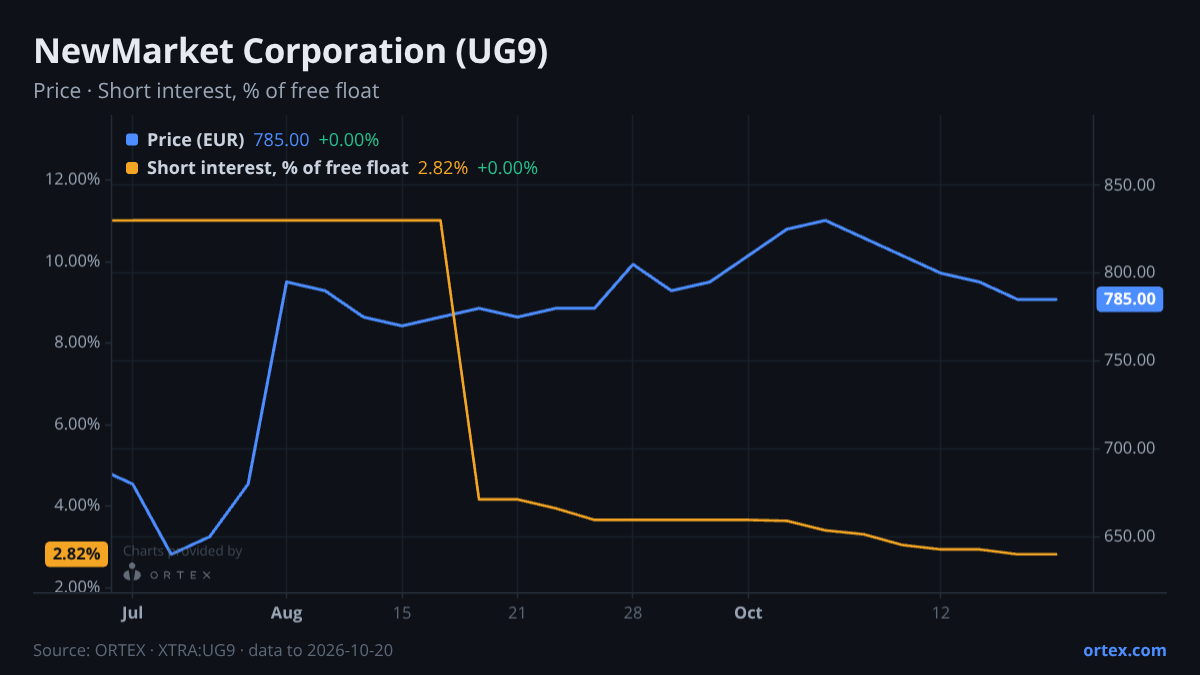1200x675 pixels.
Task: Click the 15 date axis label
Action: pyautogui.click(x=403, y=612)
